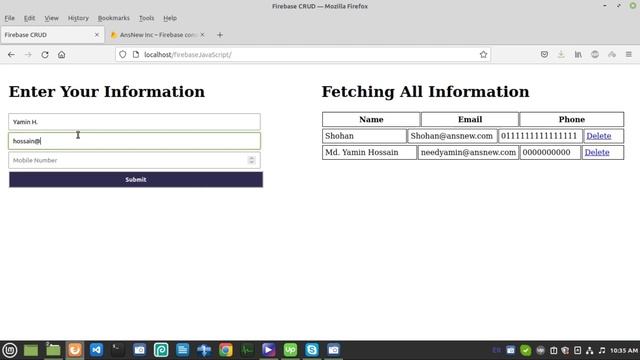Open the purple media player in the taskbar
This screenshot has width=640, height=360.
point(269,350)
